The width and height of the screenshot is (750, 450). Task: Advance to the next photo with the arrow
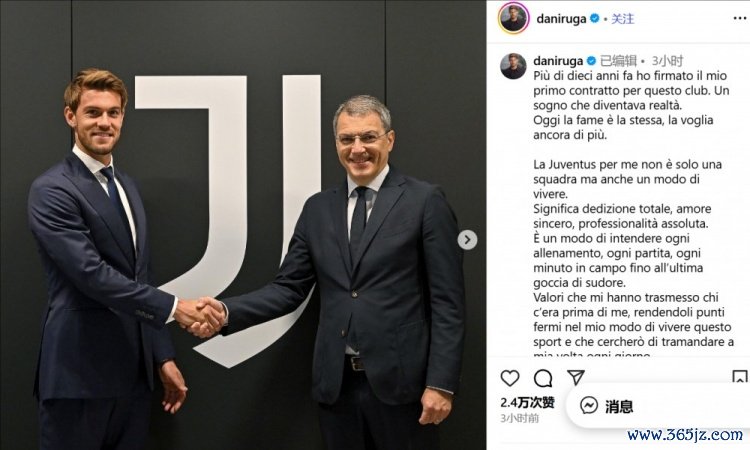467,240
